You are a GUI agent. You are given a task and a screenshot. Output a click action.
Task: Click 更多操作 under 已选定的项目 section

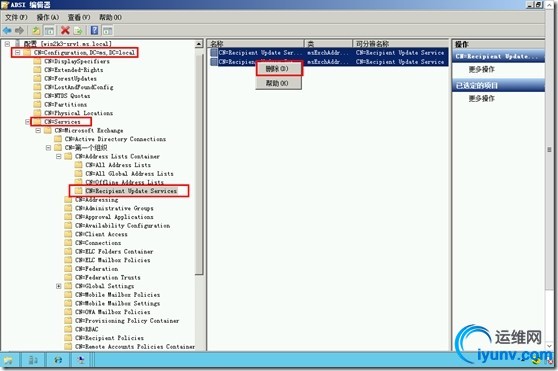click(x=481, y=99)
